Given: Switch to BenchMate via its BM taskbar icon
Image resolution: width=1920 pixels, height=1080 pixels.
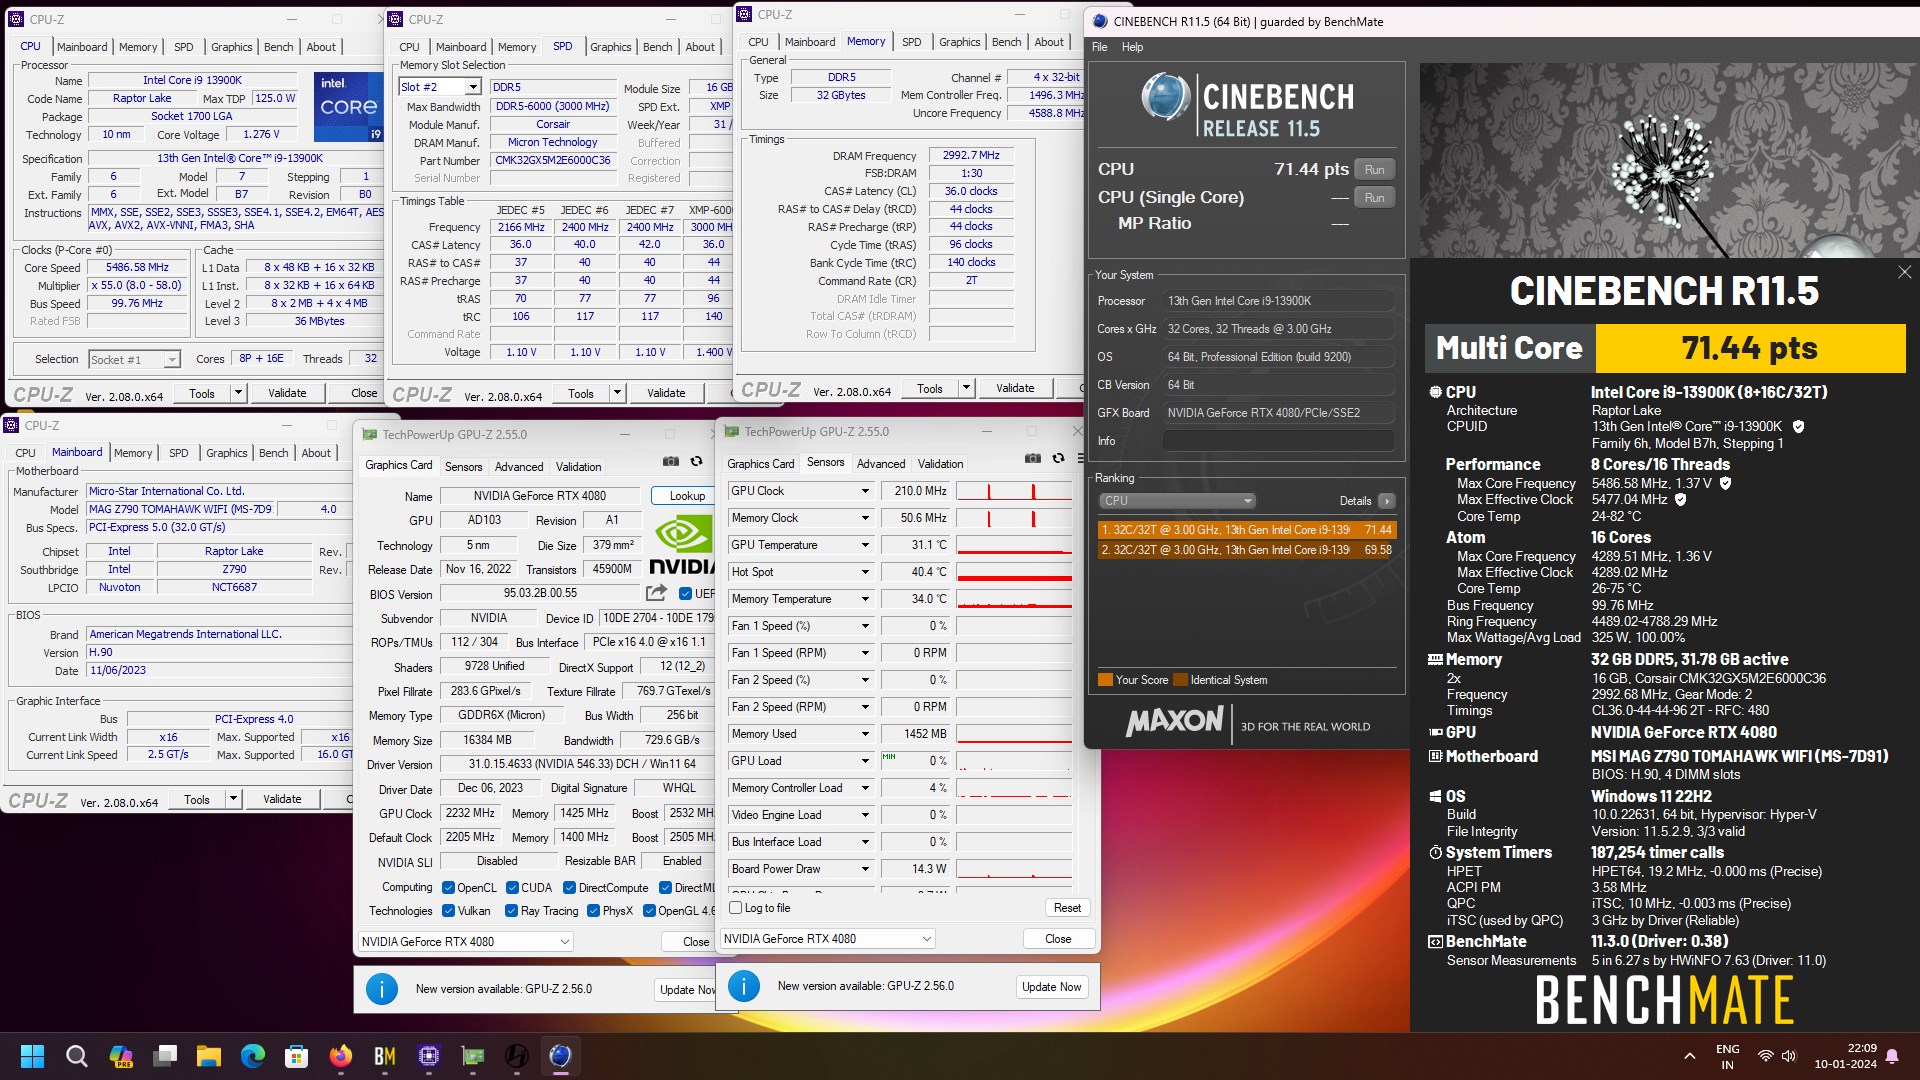Looking at the screenshot, I should click(384, 1056).
